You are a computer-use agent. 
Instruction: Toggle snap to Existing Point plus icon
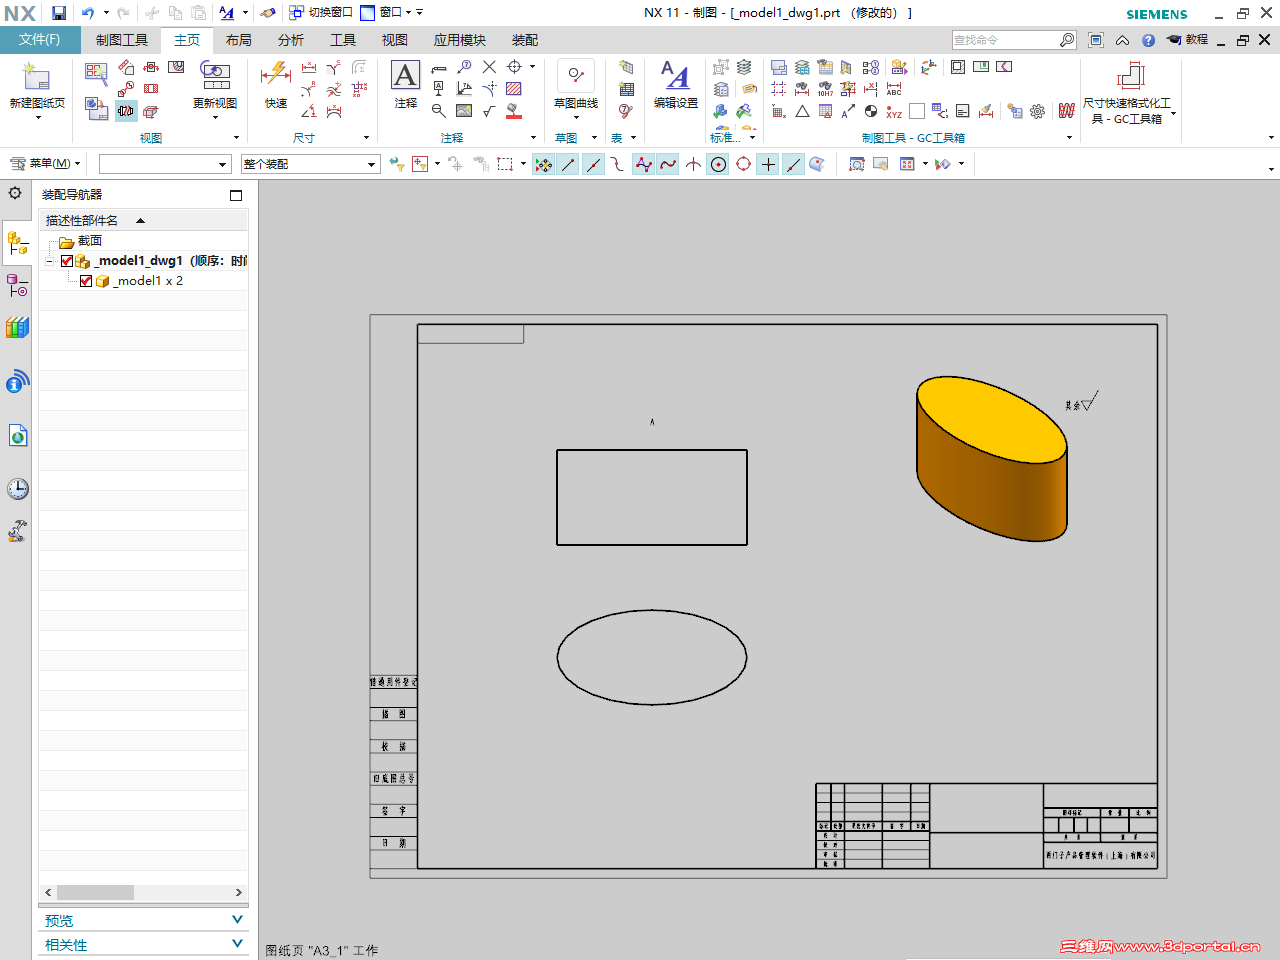(x=768, y=164)
